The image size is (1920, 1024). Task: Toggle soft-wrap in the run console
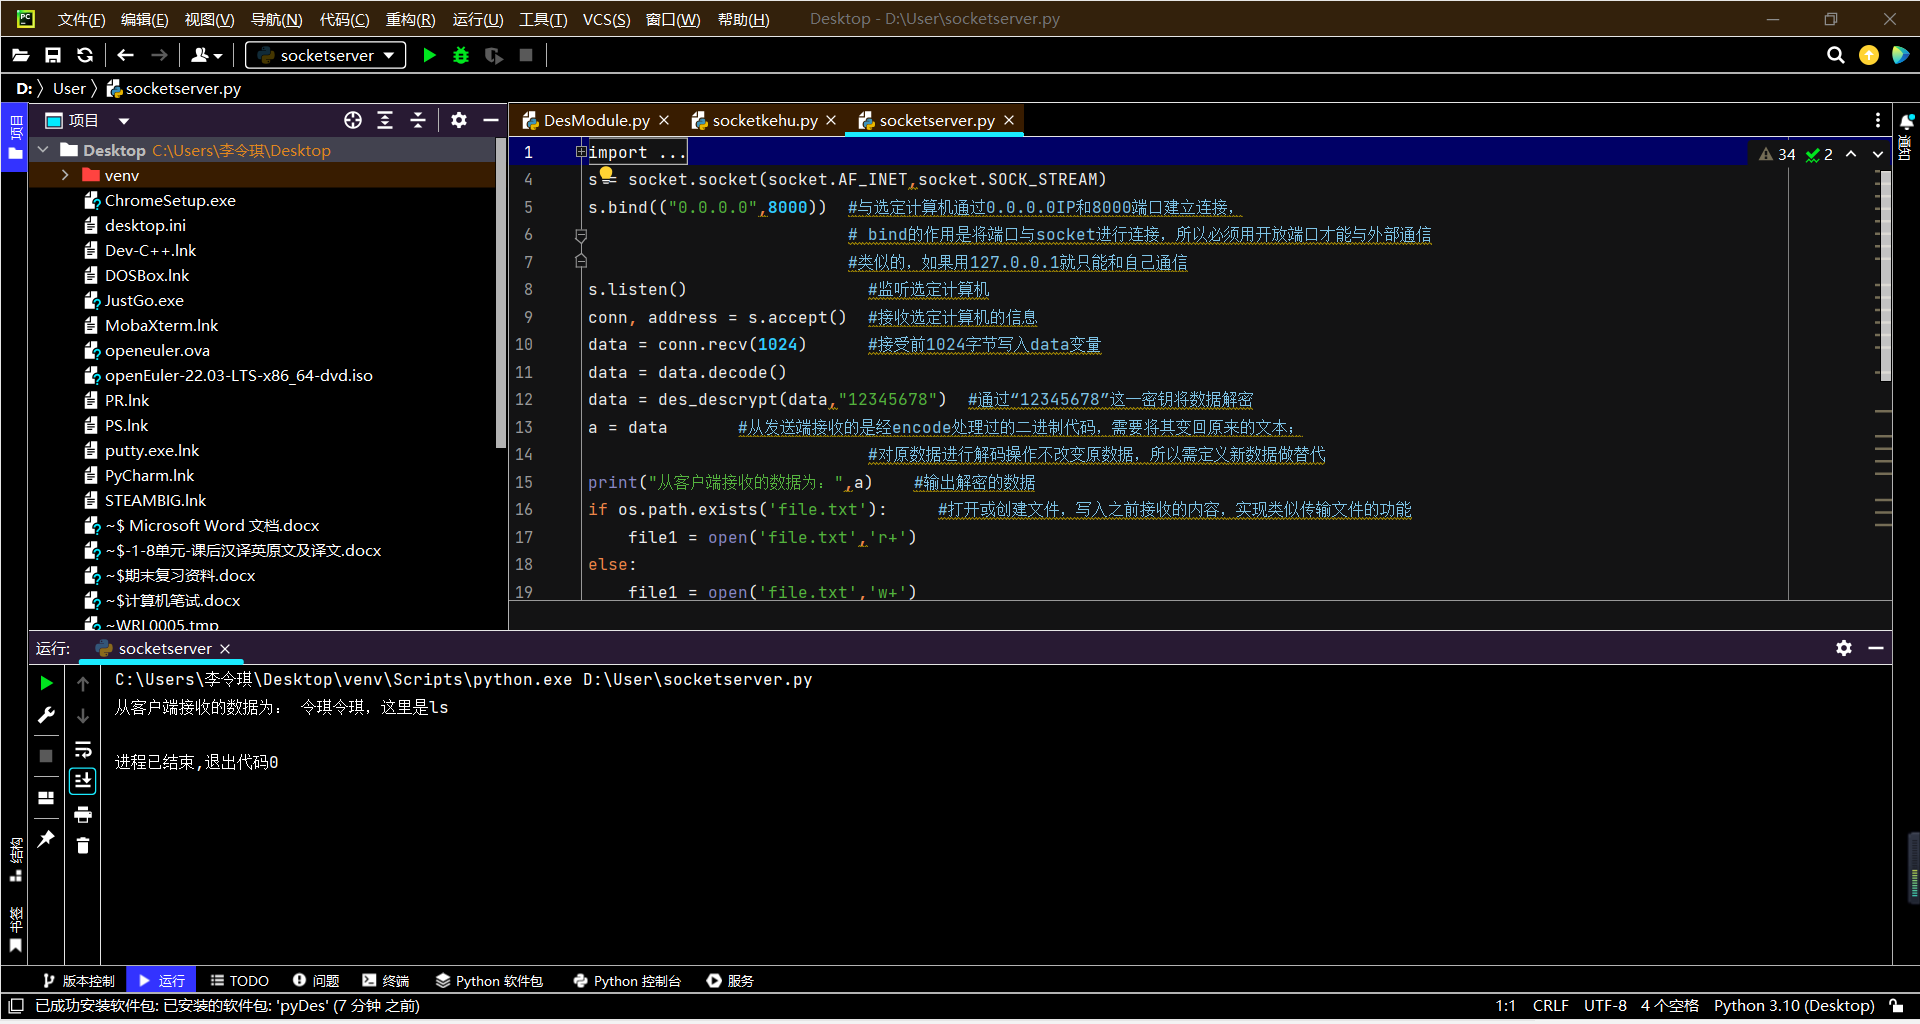(x=83, y=749)
